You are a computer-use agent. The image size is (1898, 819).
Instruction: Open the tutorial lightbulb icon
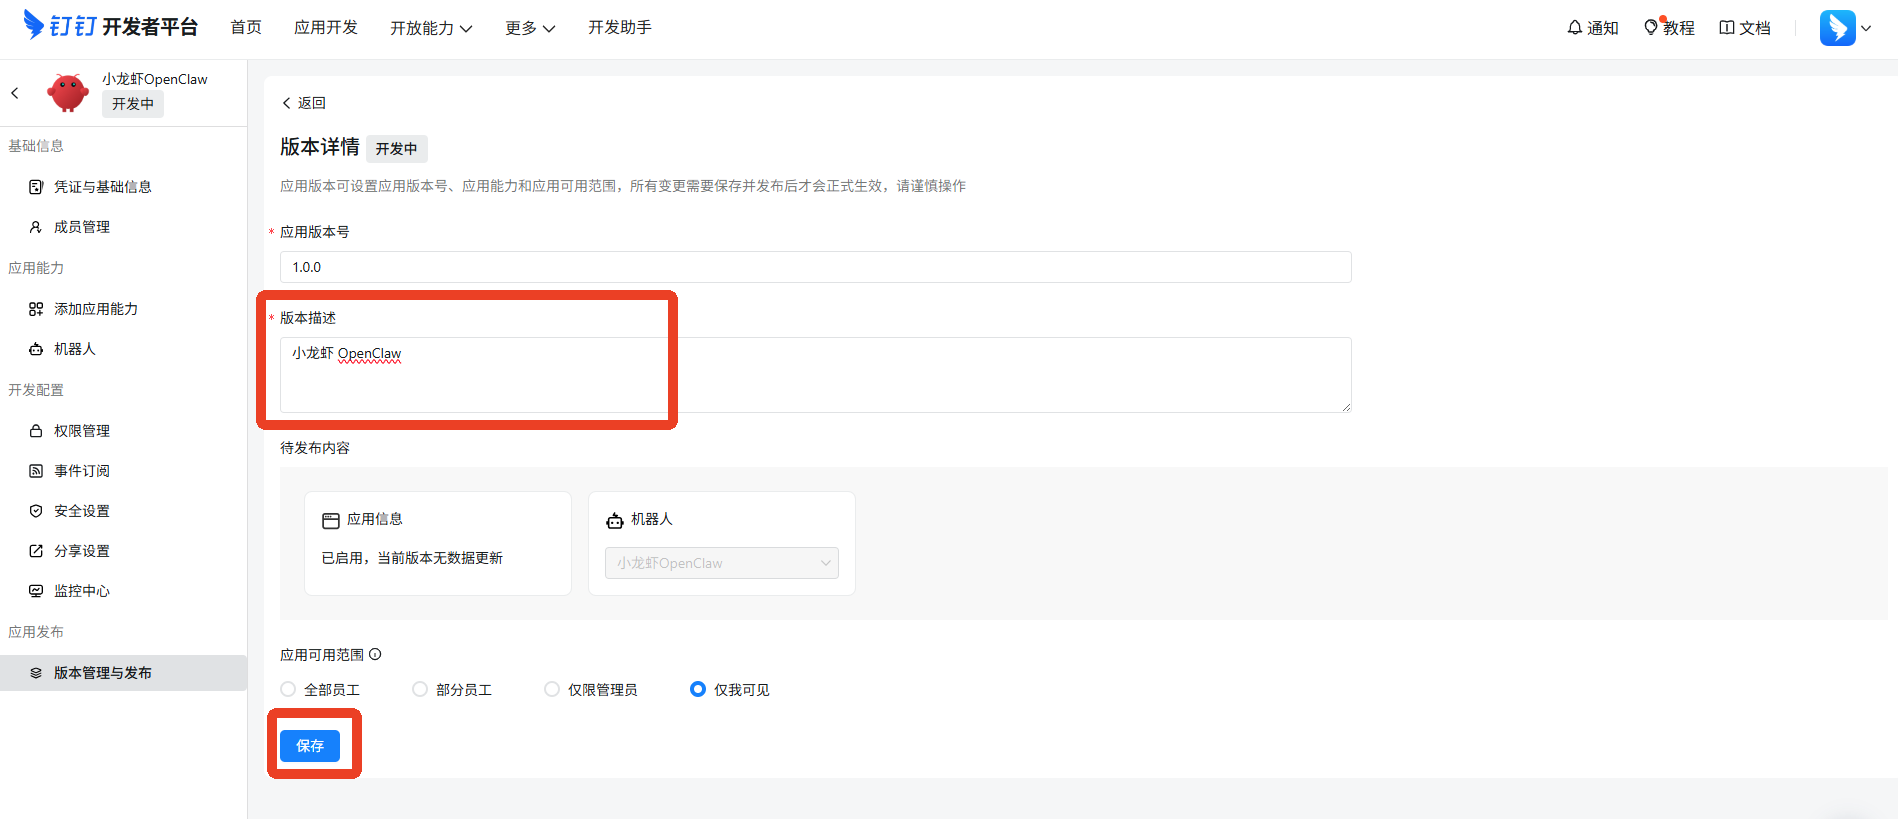pyautogui.click(x=1651, y=28)
